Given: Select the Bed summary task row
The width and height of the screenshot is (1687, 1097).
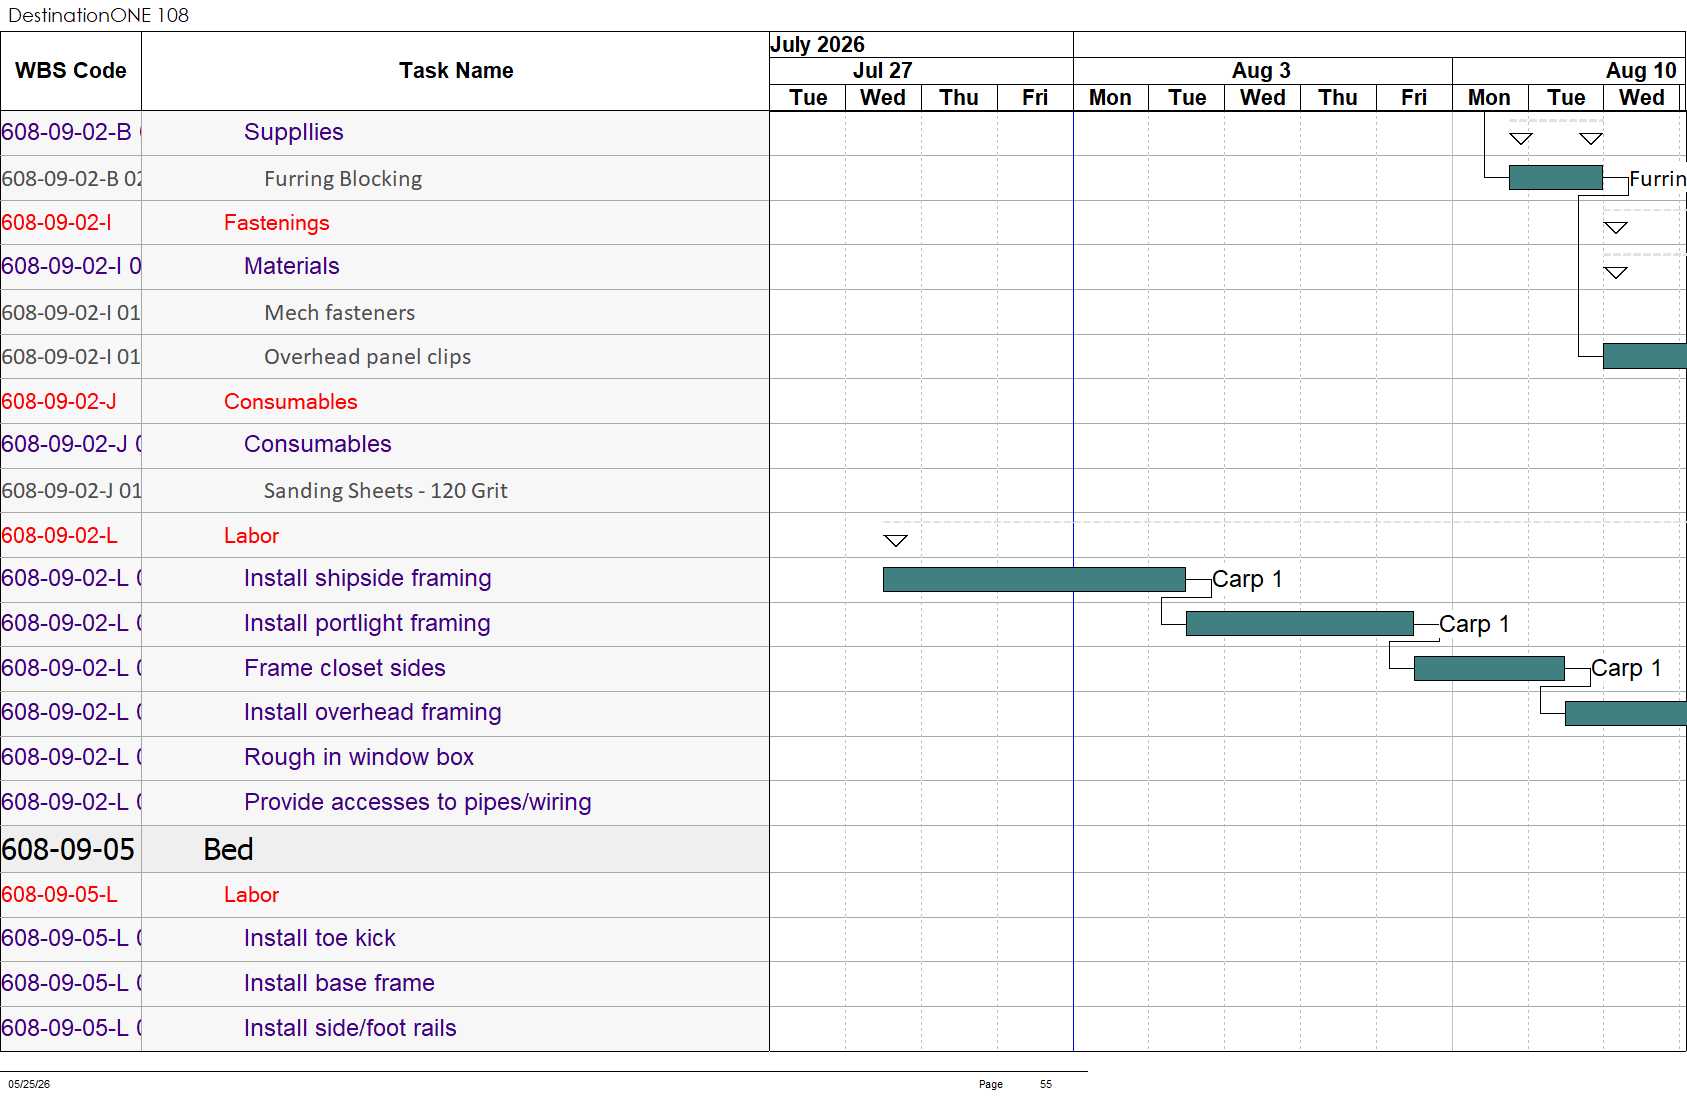Looking at the screenshot, I should click(x=385, y=849).
